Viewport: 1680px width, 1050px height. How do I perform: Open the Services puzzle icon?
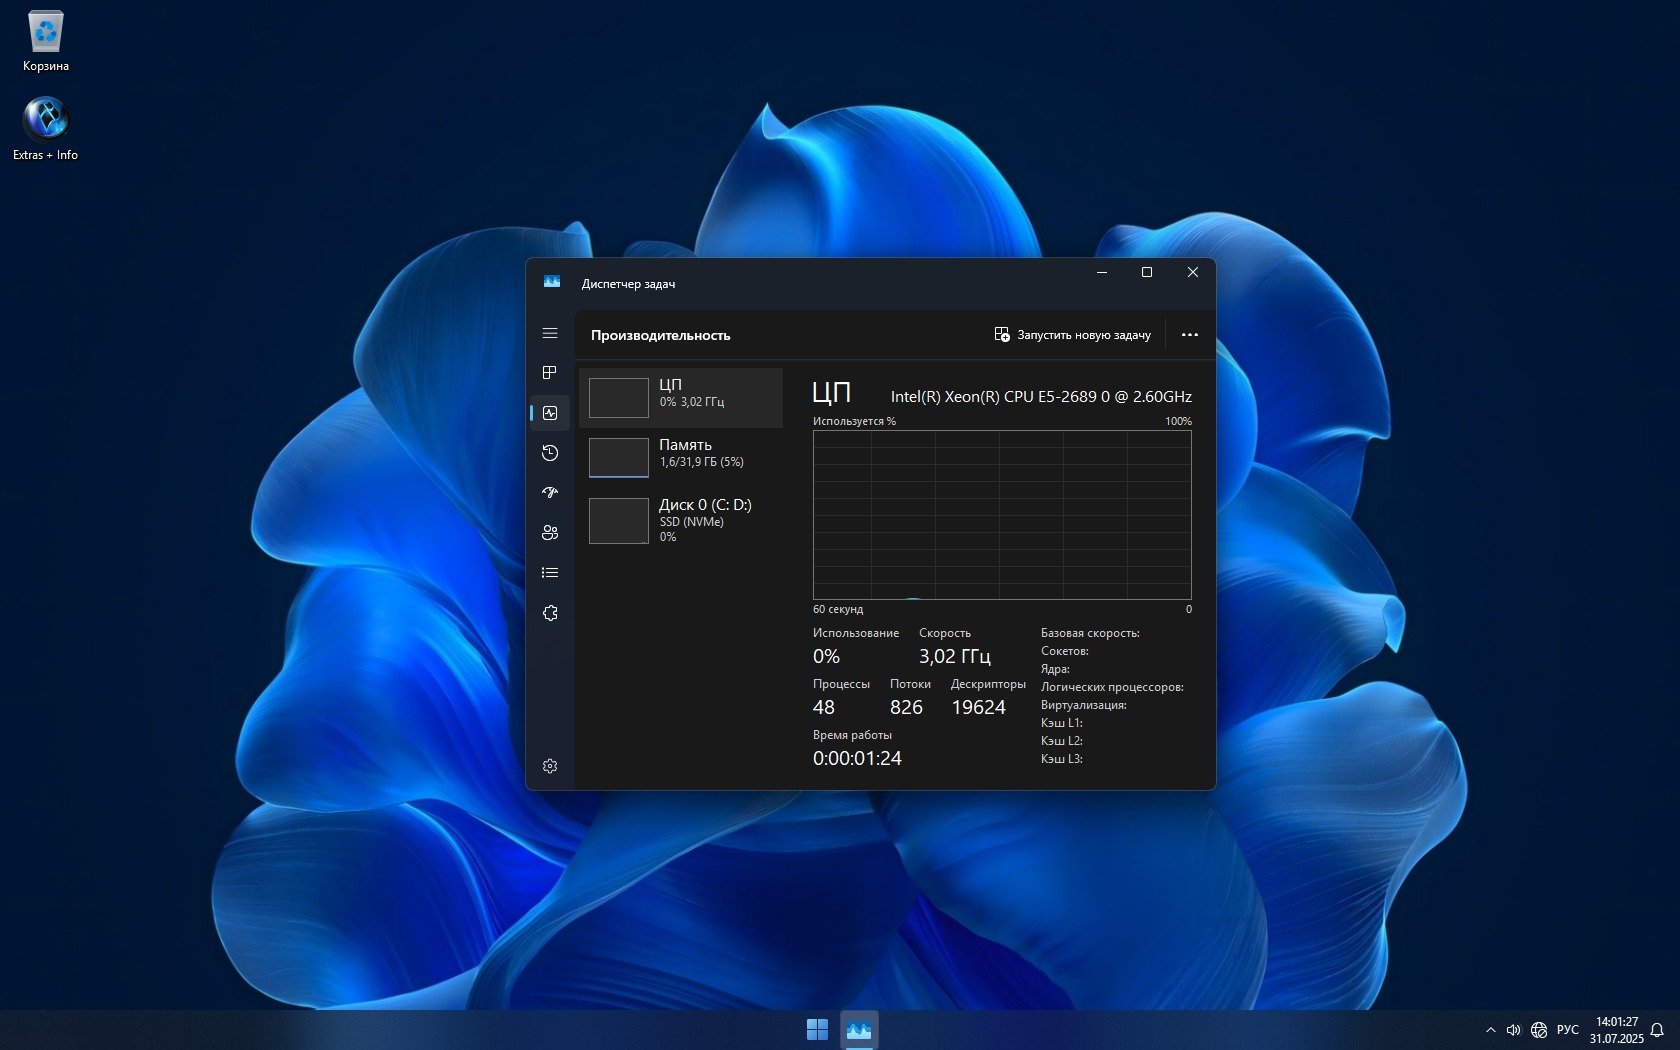click(549, 613)
